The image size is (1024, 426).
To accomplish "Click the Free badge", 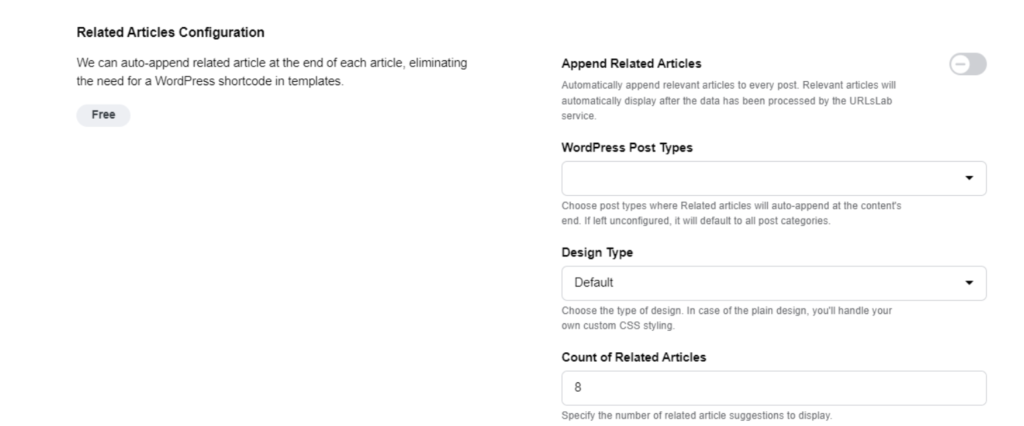I will pyautogui.click(x=103, y=115).
